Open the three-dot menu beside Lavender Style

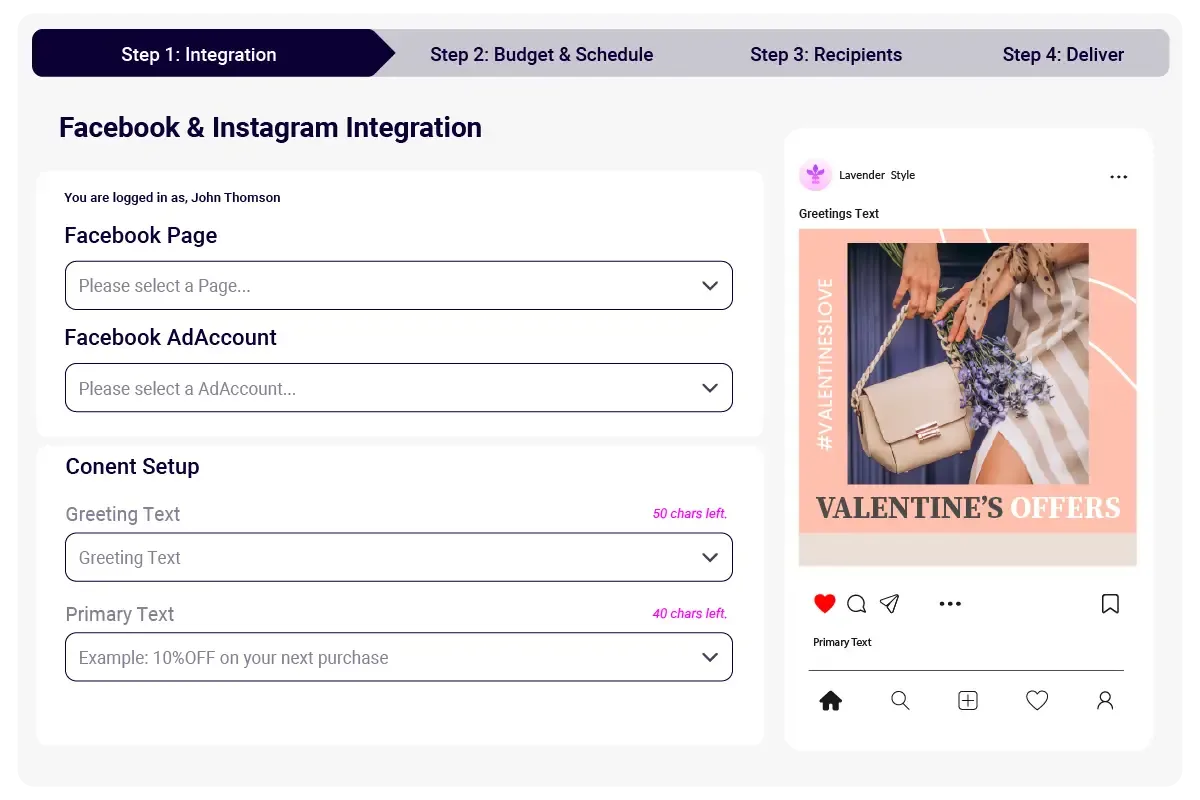pos(1119,177)
